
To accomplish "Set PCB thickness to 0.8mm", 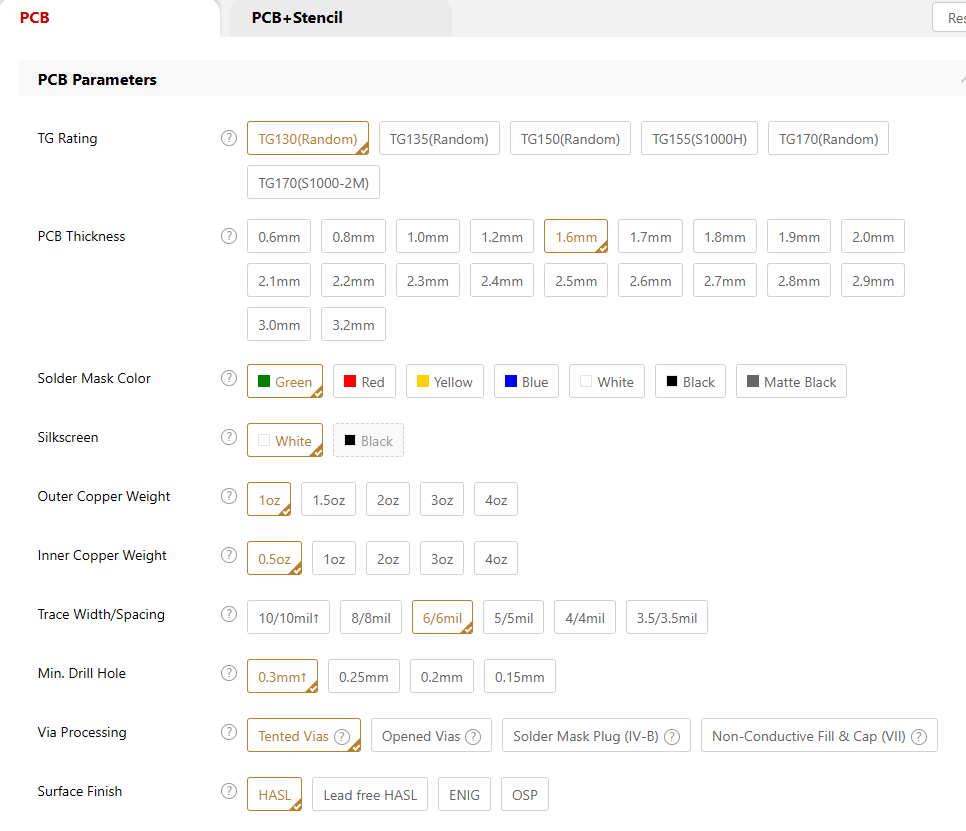I will tap(354, 237).
